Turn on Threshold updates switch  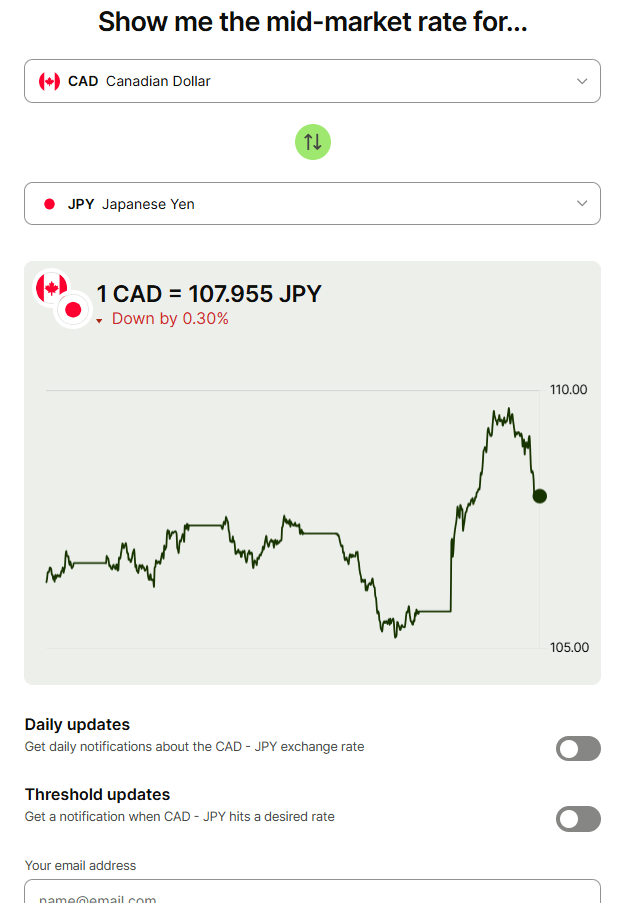tap(578, 819)
